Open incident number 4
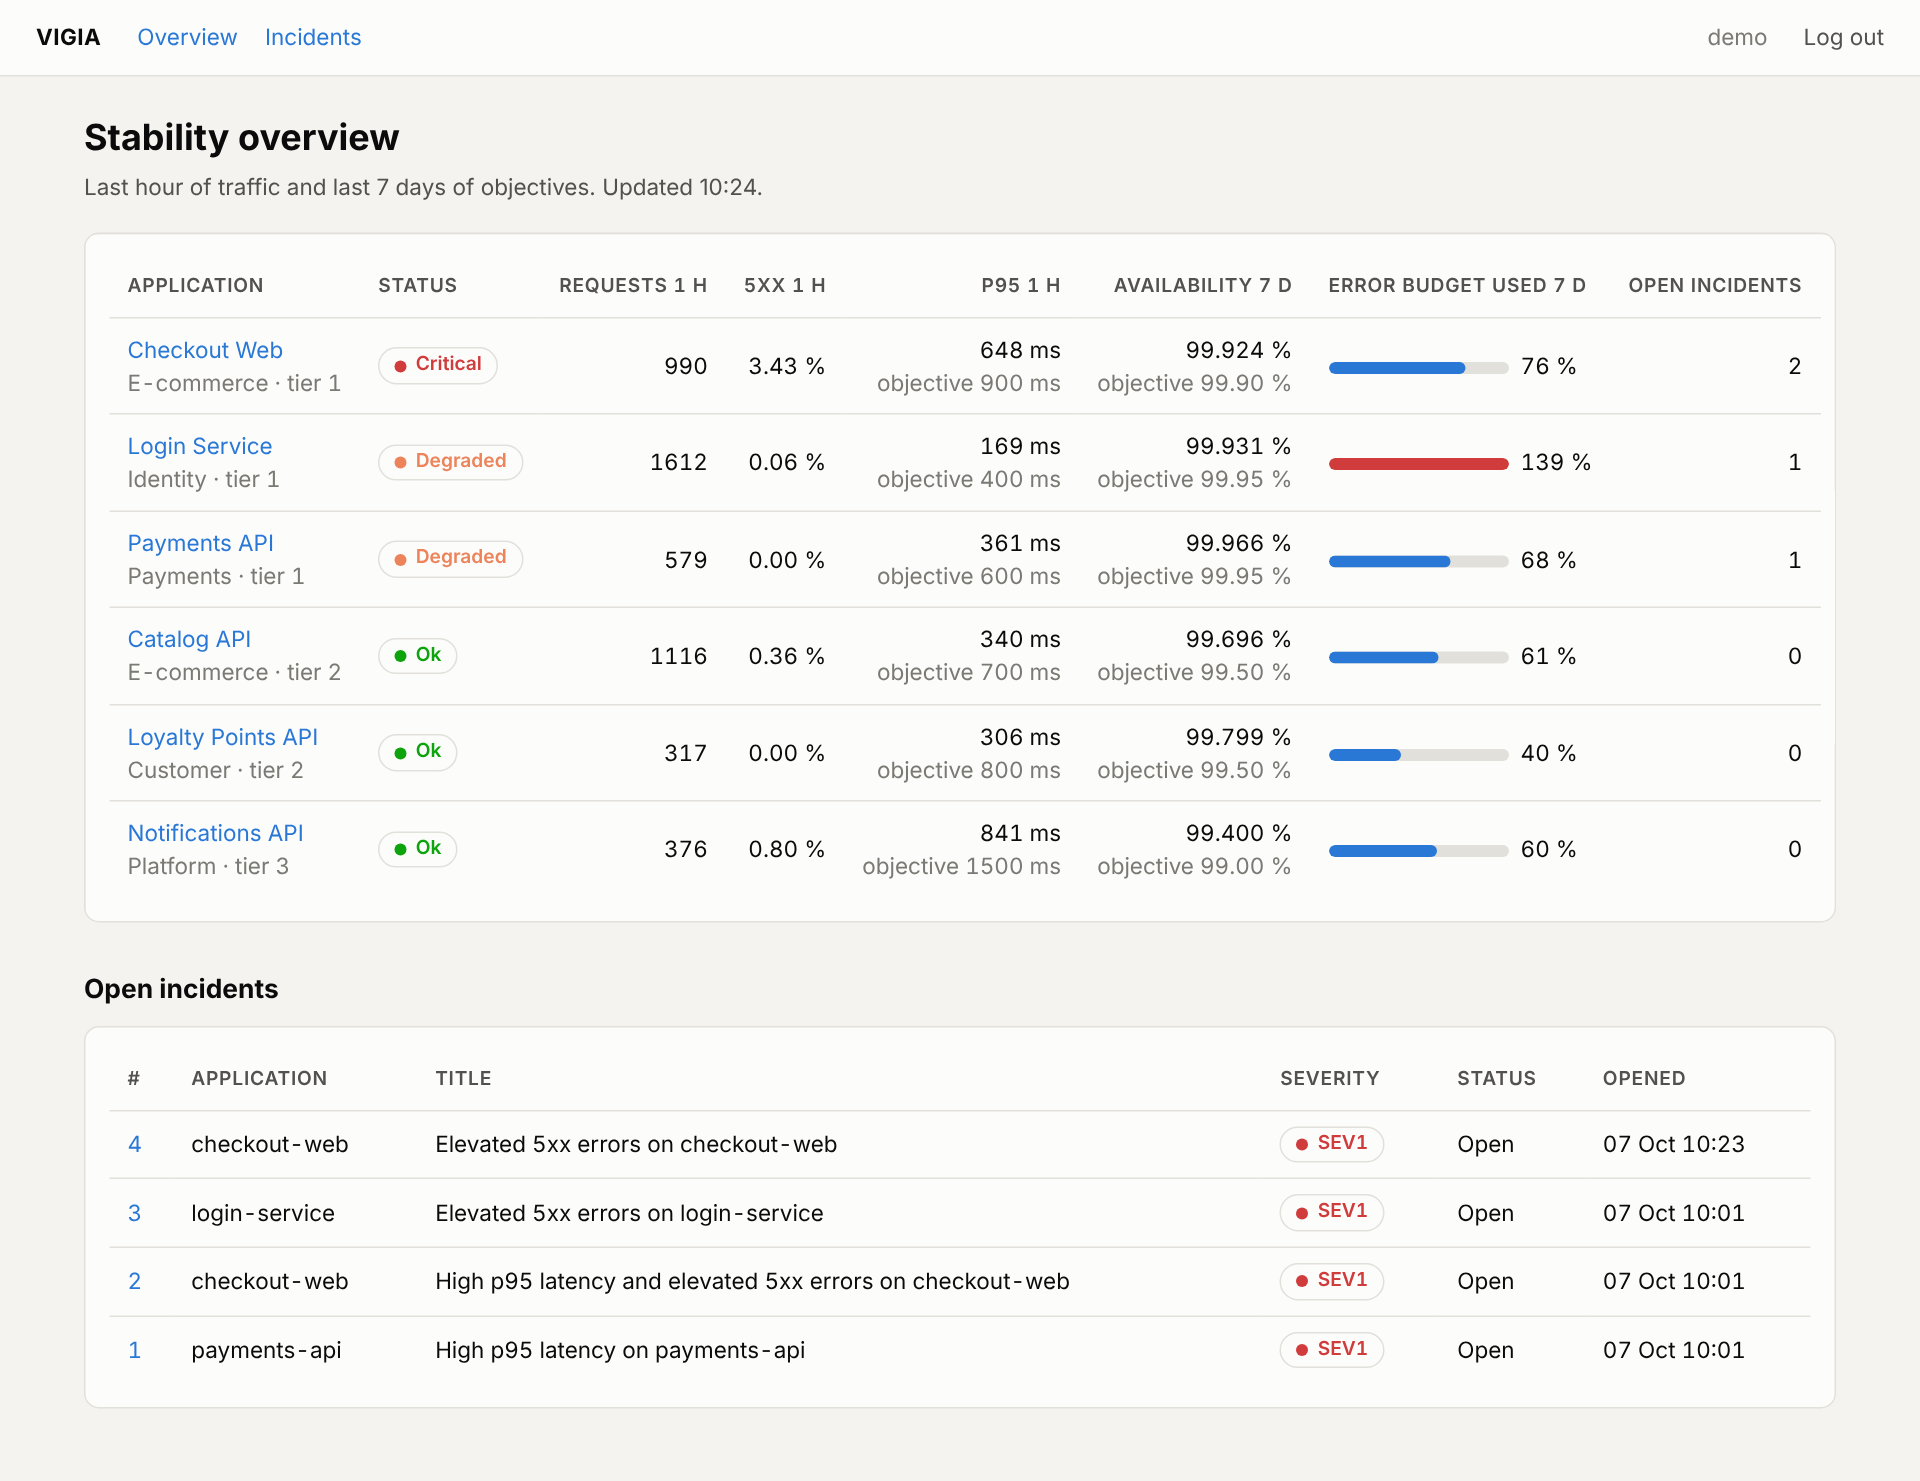1920x1481 pixels. click(135, 1144)
